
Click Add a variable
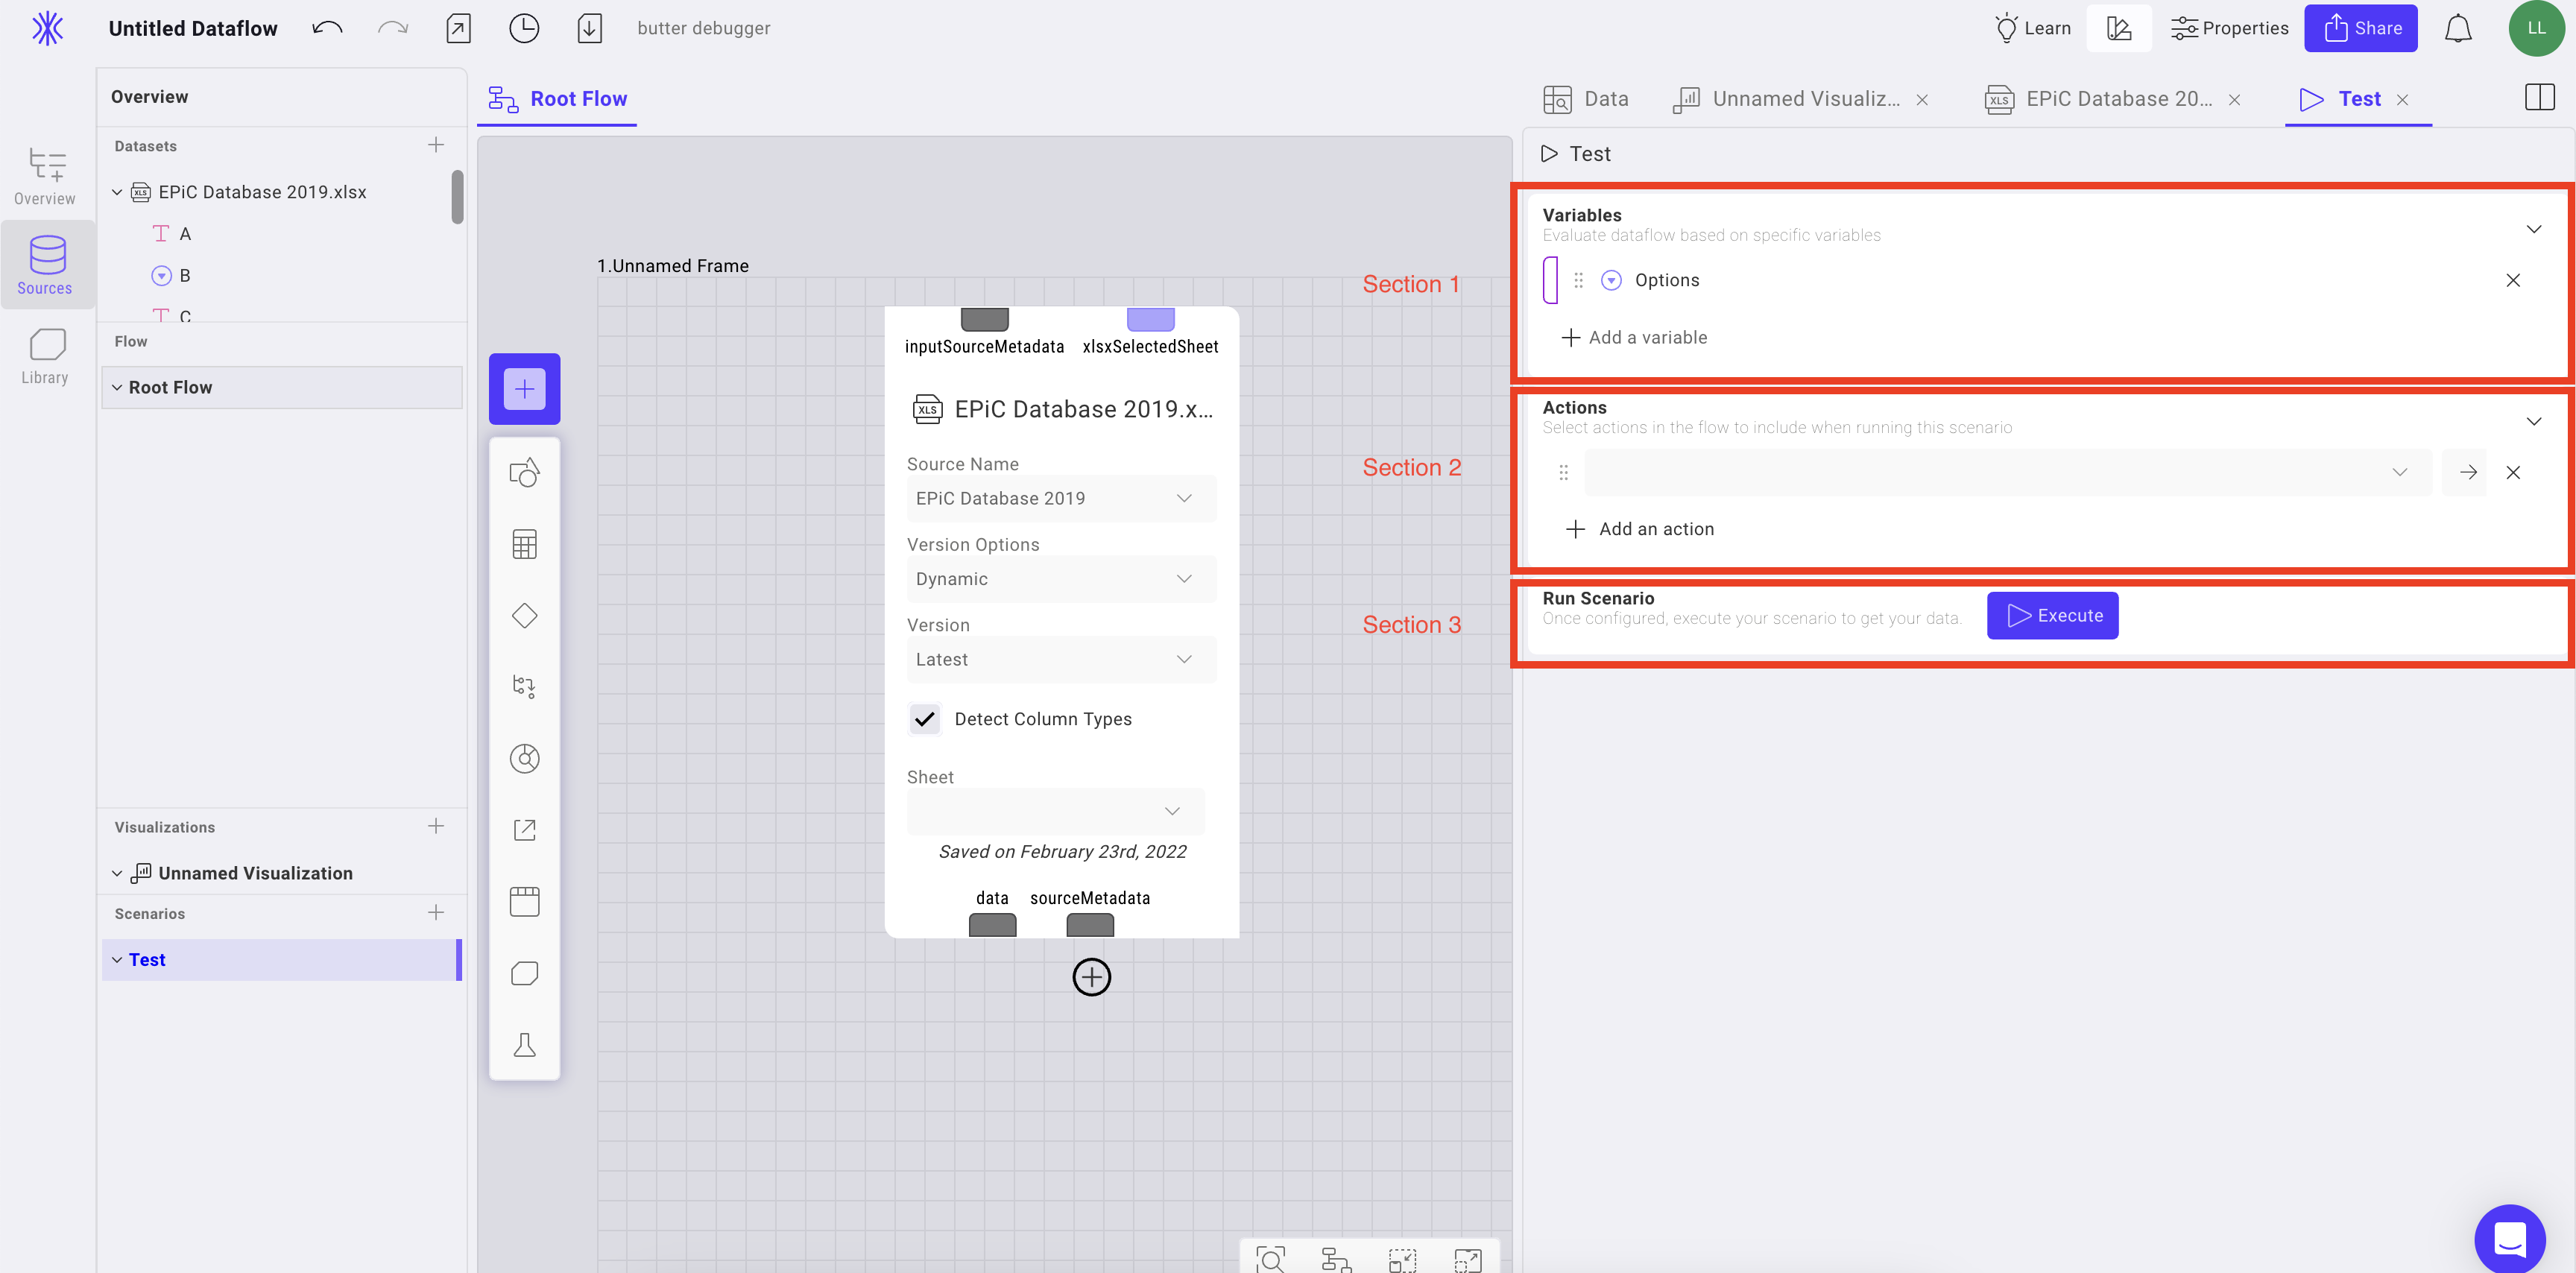pos(1634,337)
